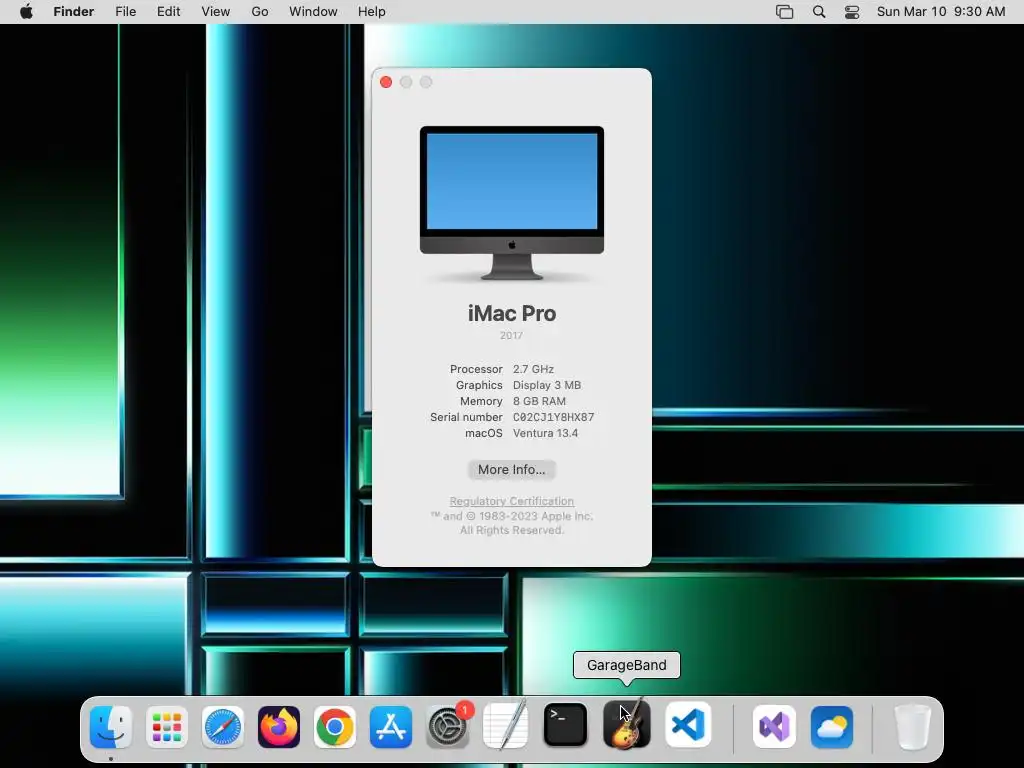Open Google Chrome from the Dock
1024x768 pixels.
tap(335, 726)
